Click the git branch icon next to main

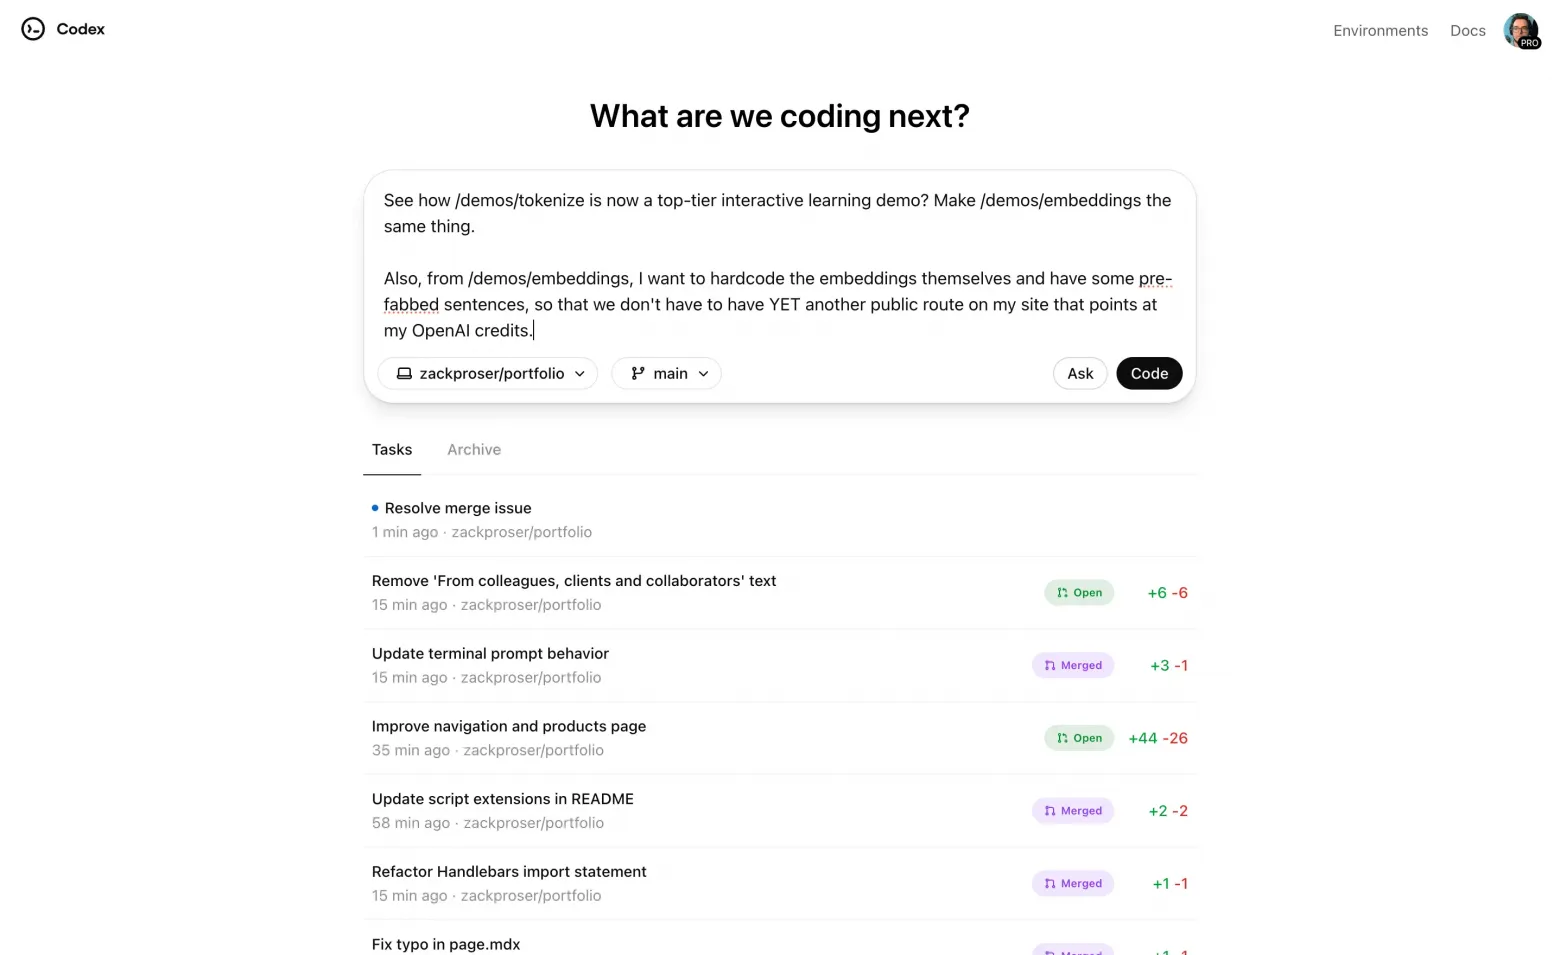[639, 373]
